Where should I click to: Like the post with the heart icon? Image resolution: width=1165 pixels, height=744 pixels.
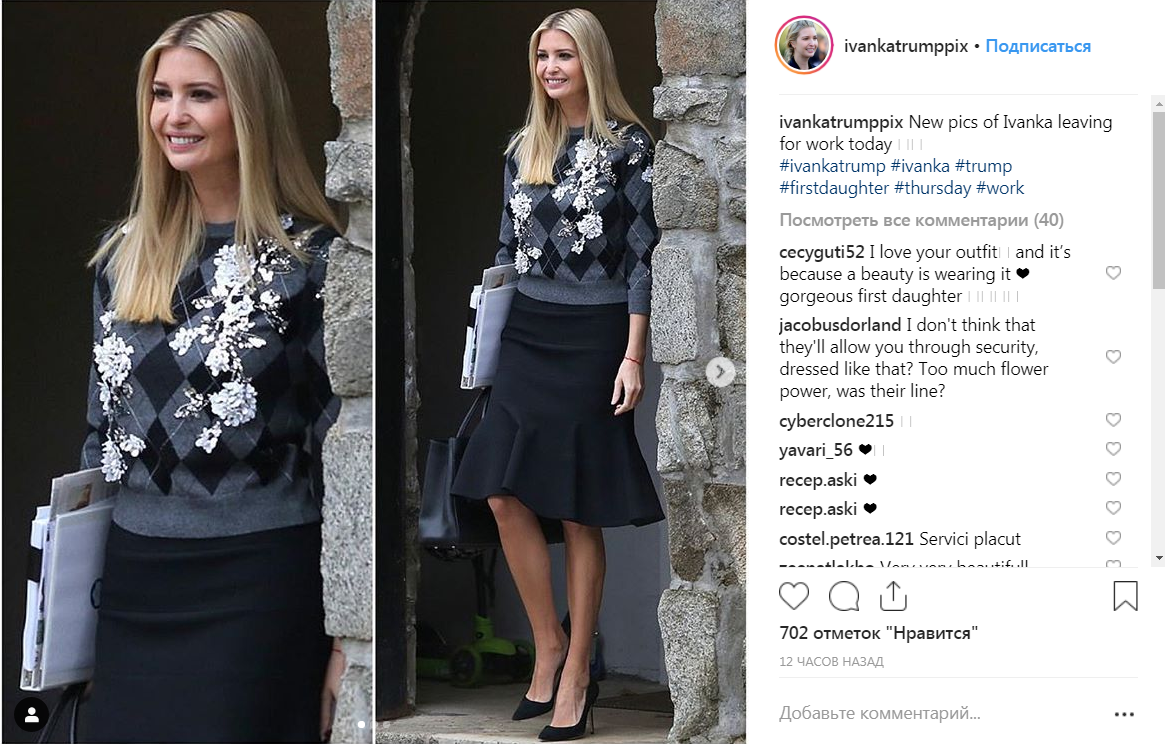794,596
